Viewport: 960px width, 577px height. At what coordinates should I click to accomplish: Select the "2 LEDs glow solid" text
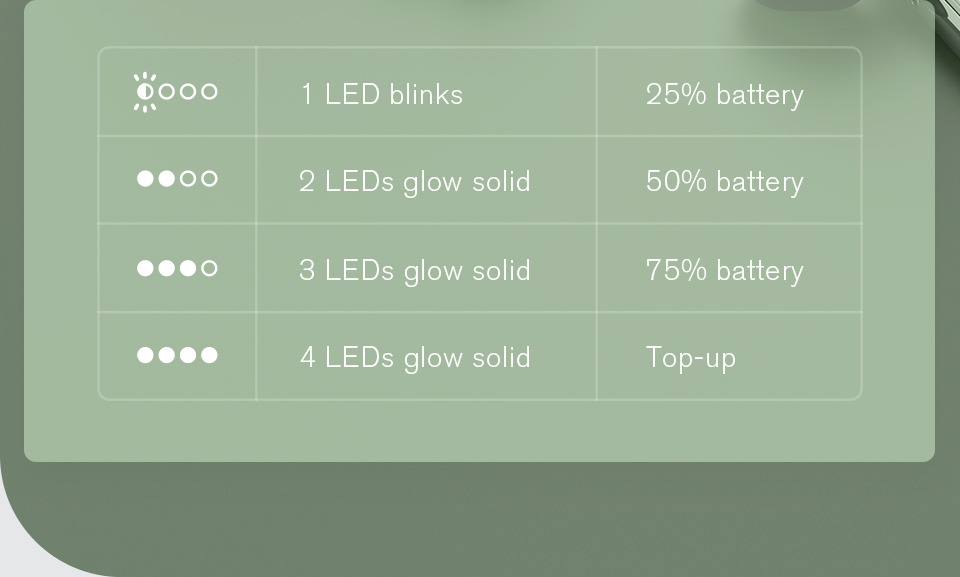414,183
